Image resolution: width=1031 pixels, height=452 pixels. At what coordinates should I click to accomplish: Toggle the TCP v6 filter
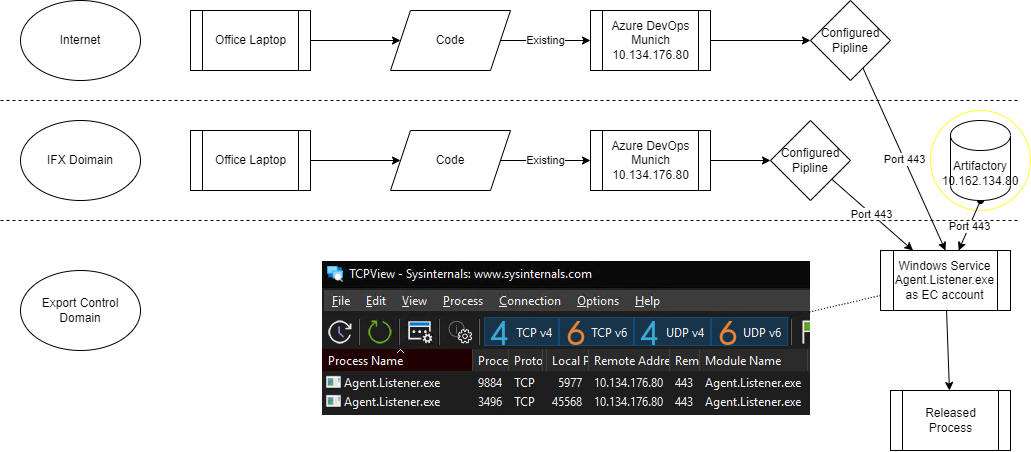pyautogui.click(x=597, y=332)
